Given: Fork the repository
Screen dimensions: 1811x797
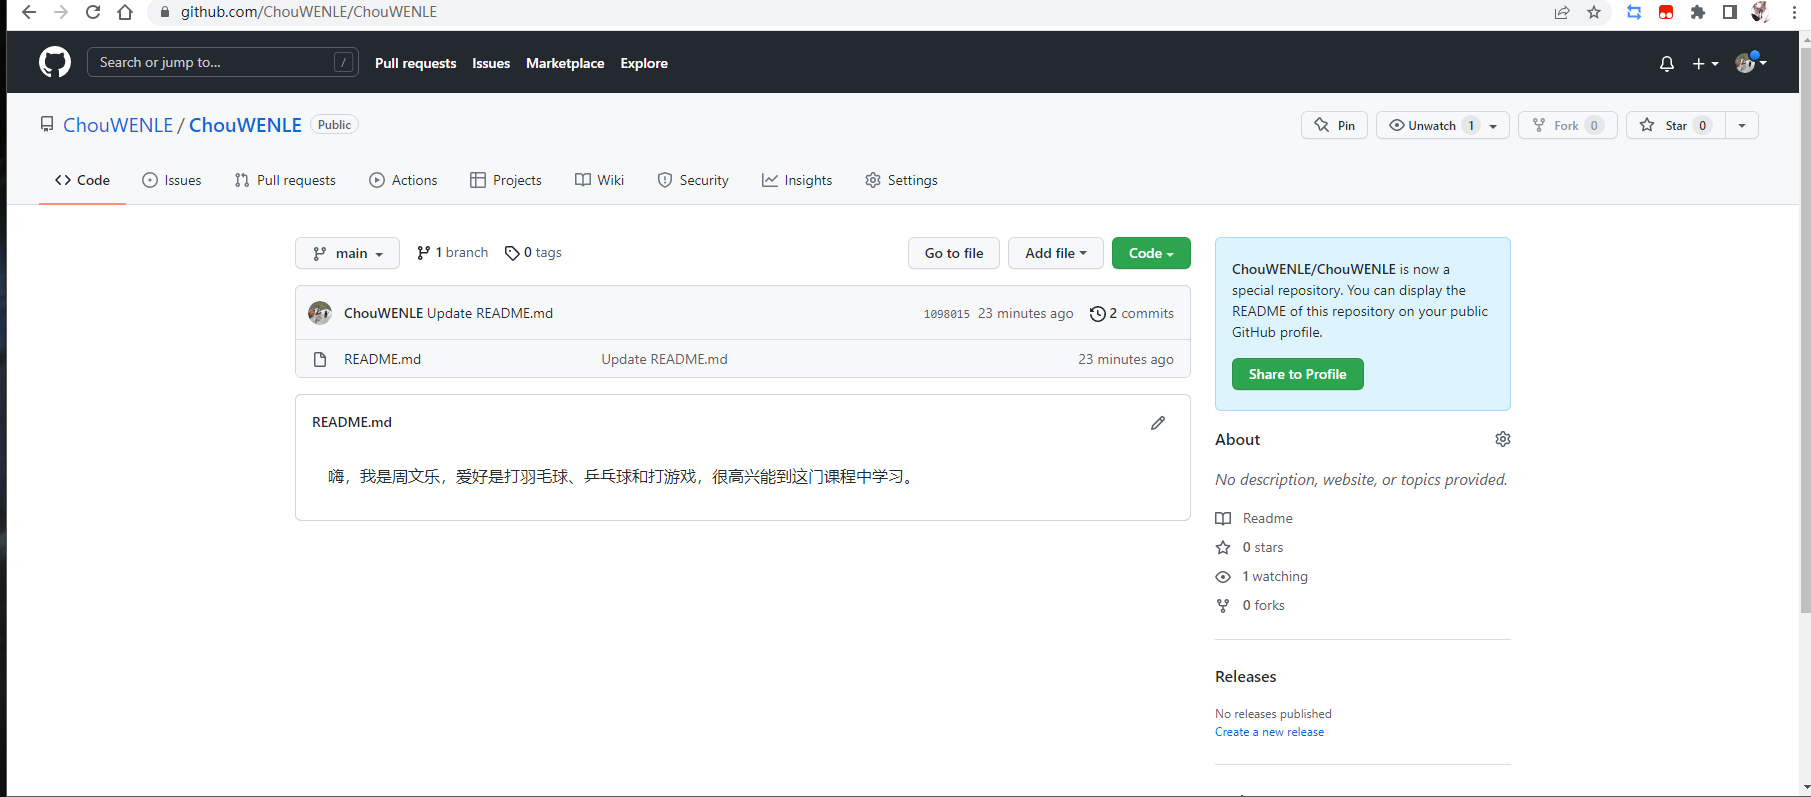Looking at the screenshot, I should click(1567, 125).
